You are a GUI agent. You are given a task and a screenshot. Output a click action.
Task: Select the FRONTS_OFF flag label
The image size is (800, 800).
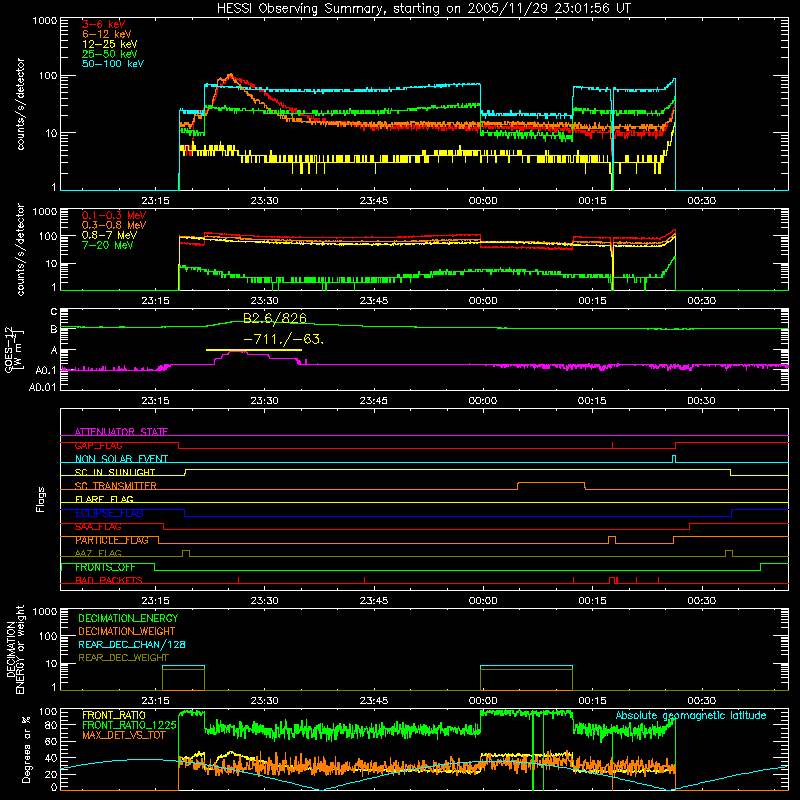coord(105,567)
